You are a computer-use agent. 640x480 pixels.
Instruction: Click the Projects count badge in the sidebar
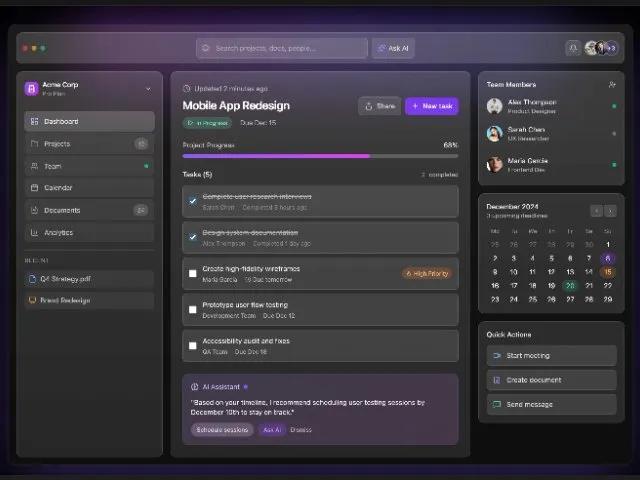pos(141,144)
